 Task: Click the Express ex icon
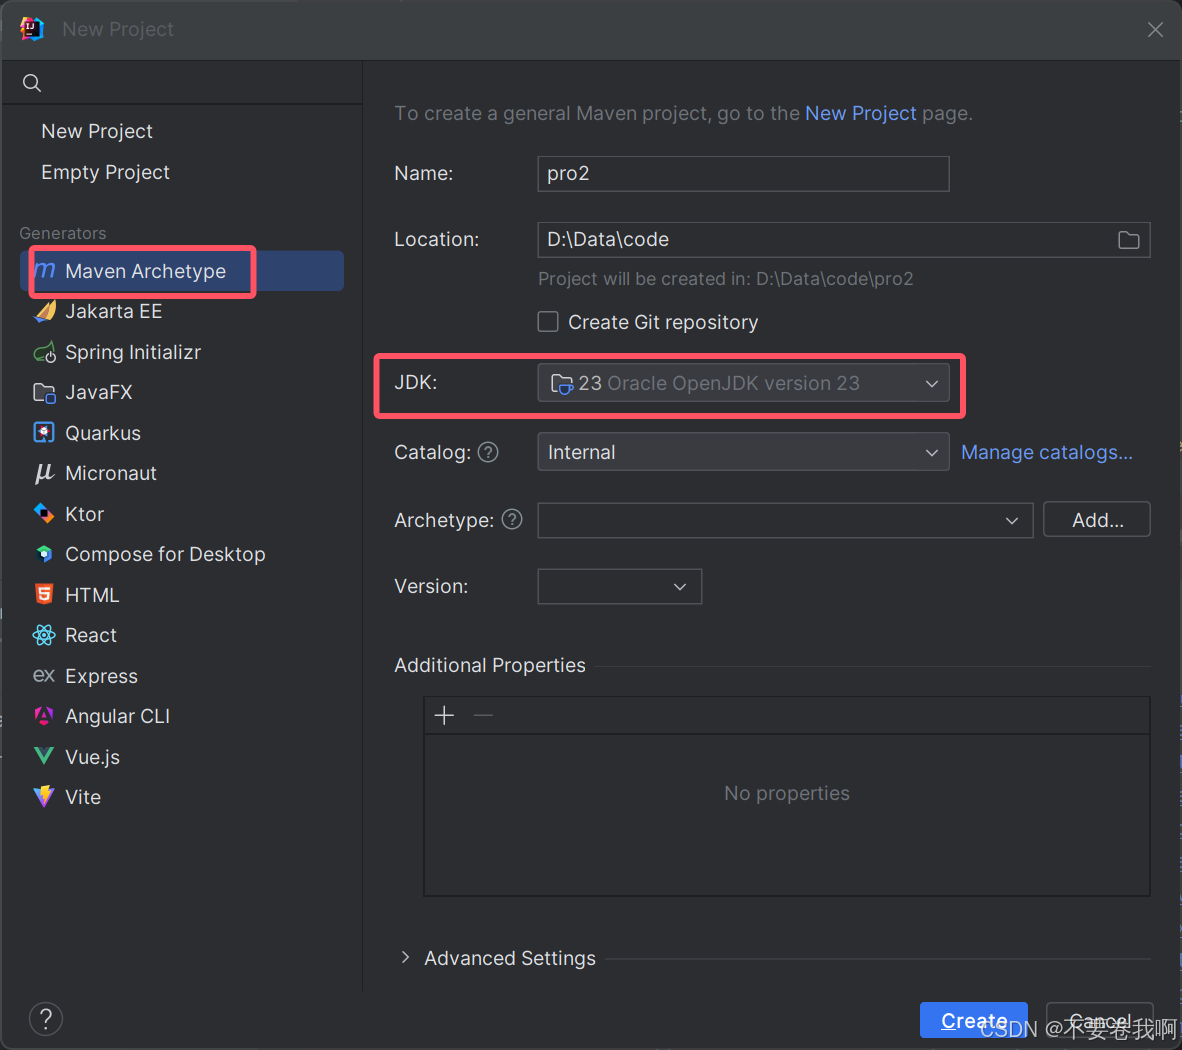[x=44, y=675]
